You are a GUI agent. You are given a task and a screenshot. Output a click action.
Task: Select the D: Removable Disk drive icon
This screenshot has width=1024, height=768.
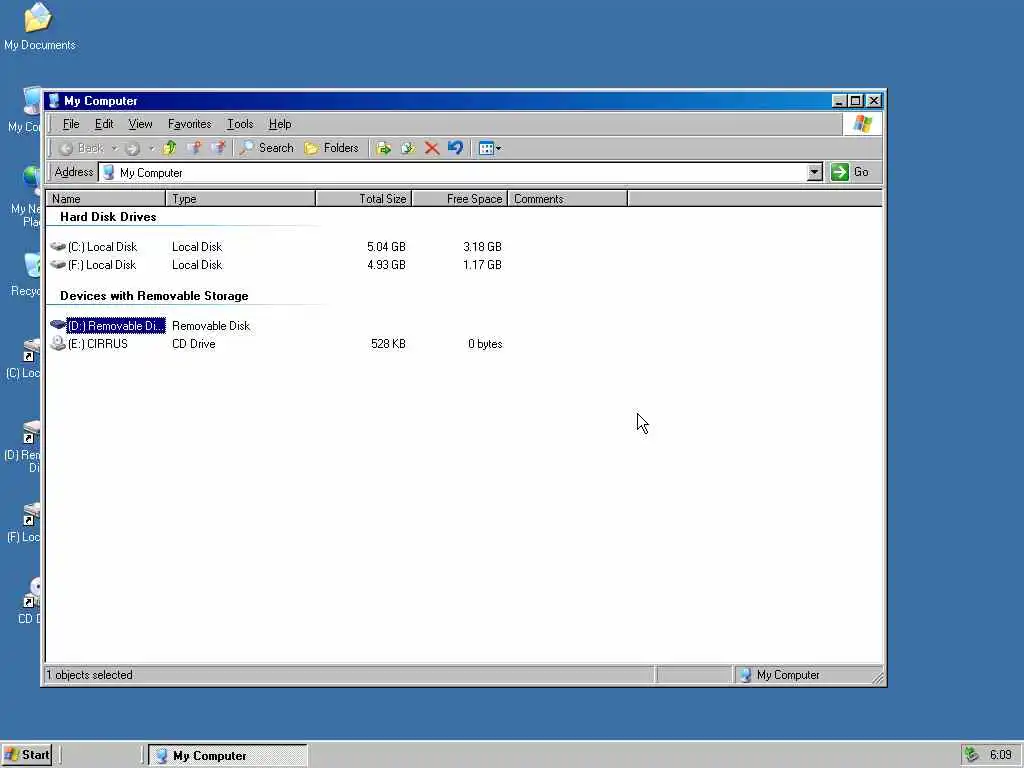(x=58, y=325)
